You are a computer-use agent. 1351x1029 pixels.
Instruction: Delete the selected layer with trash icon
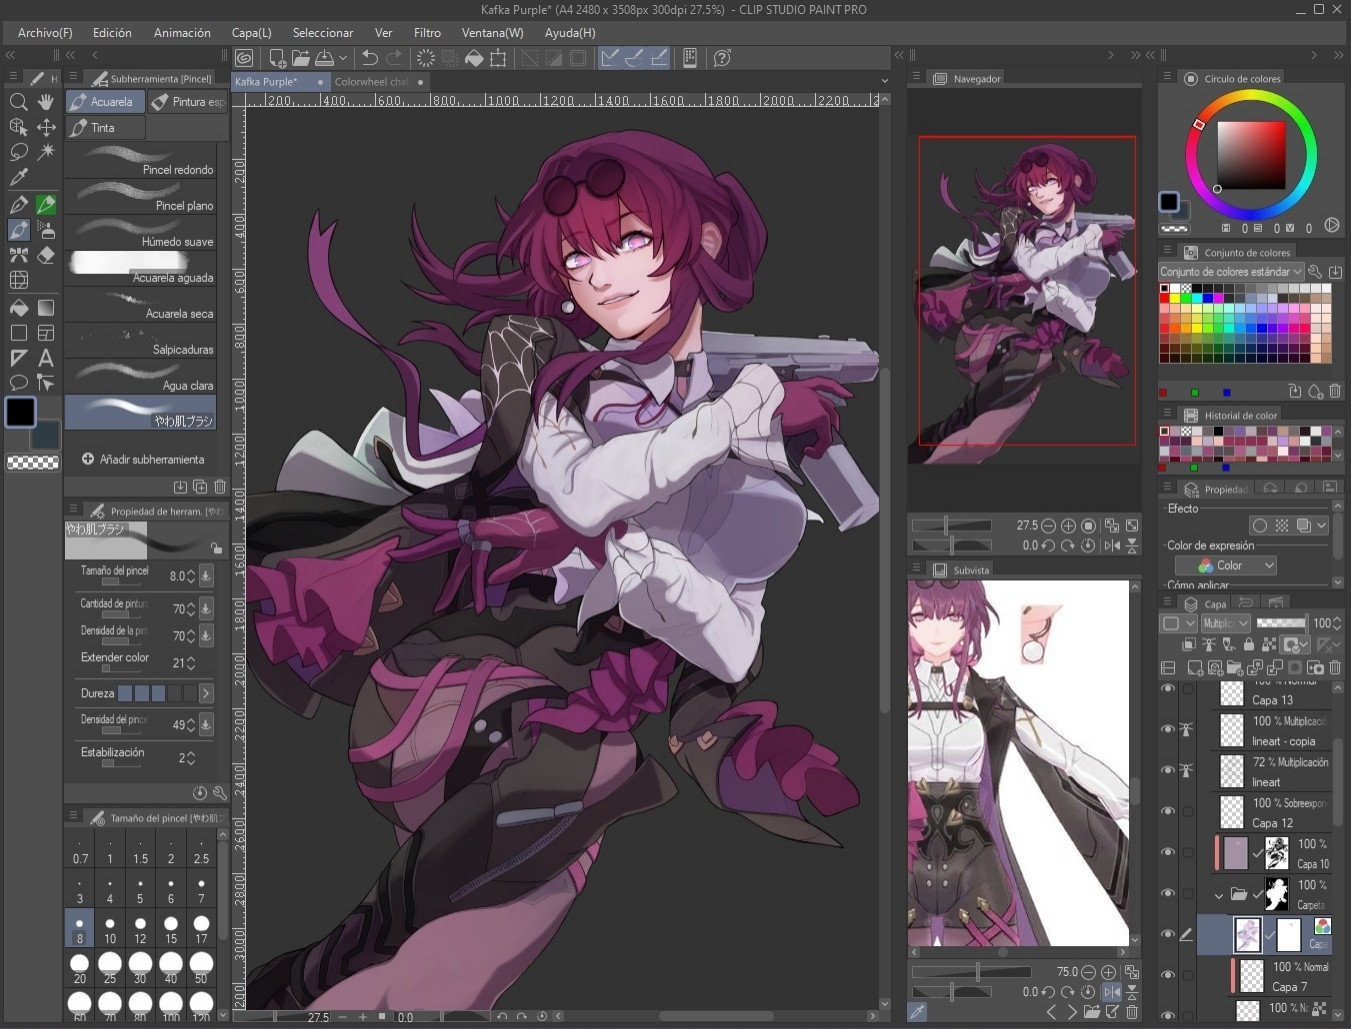point(1335,668)
